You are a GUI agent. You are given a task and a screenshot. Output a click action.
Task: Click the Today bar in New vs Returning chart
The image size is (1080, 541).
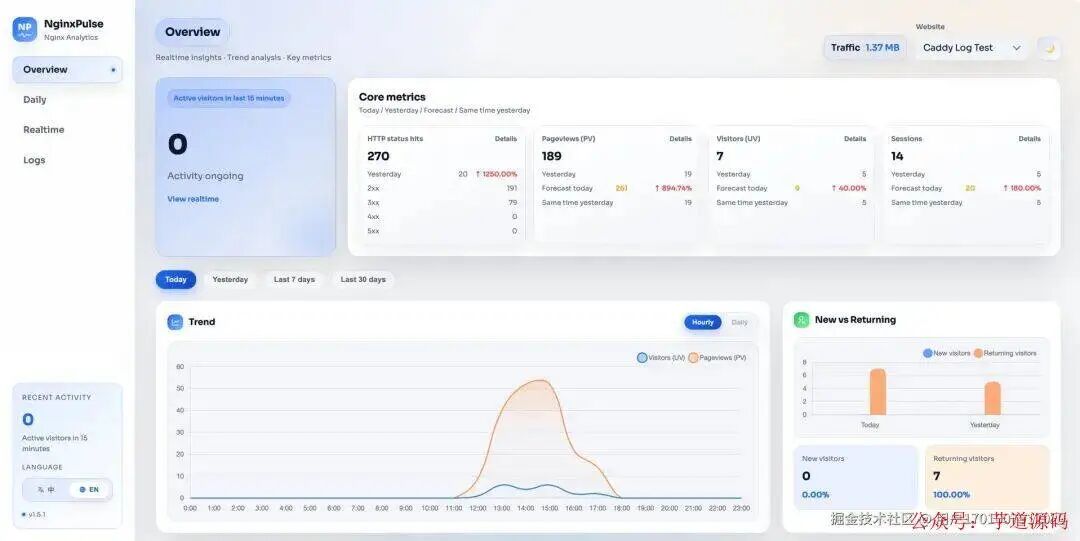click(x=878, y=391)
